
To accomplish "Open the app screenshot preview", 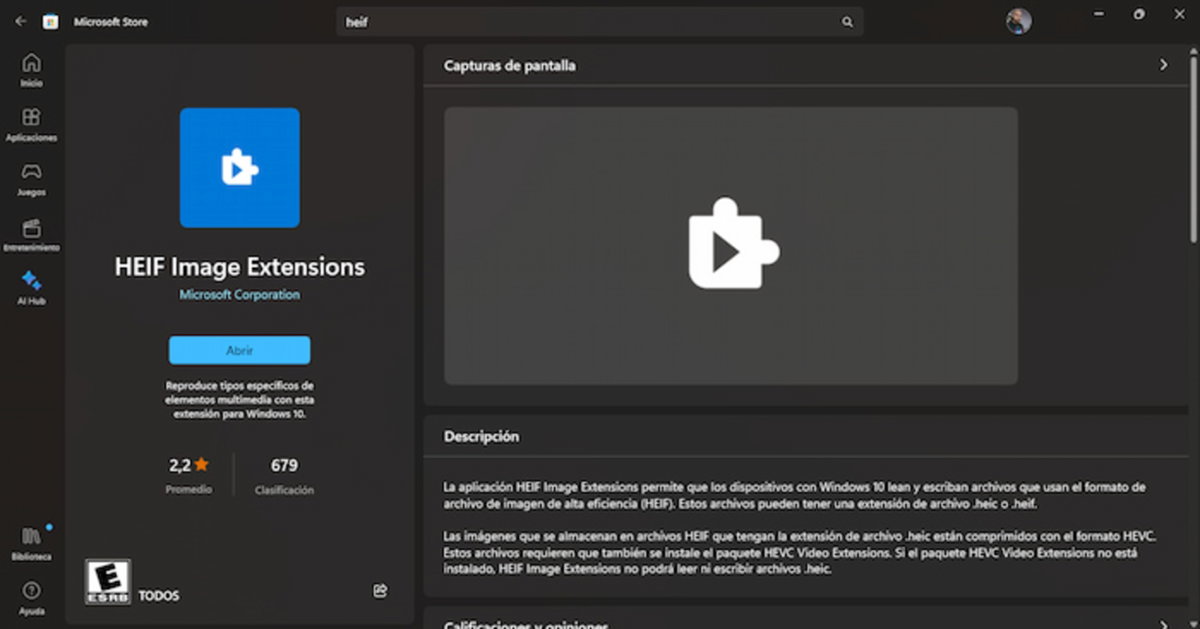I will coord(729,247).
